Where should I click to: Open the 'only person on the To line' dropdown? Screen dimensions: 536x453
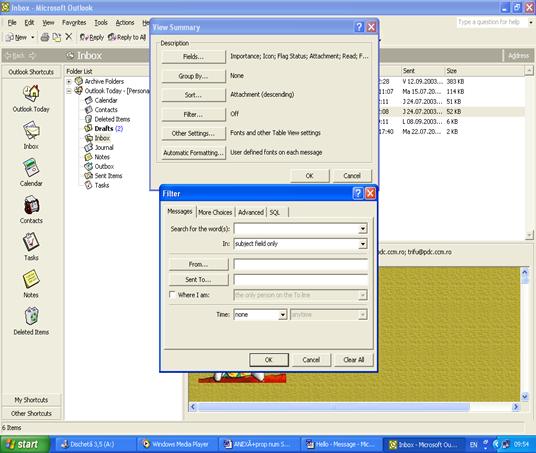363,295
